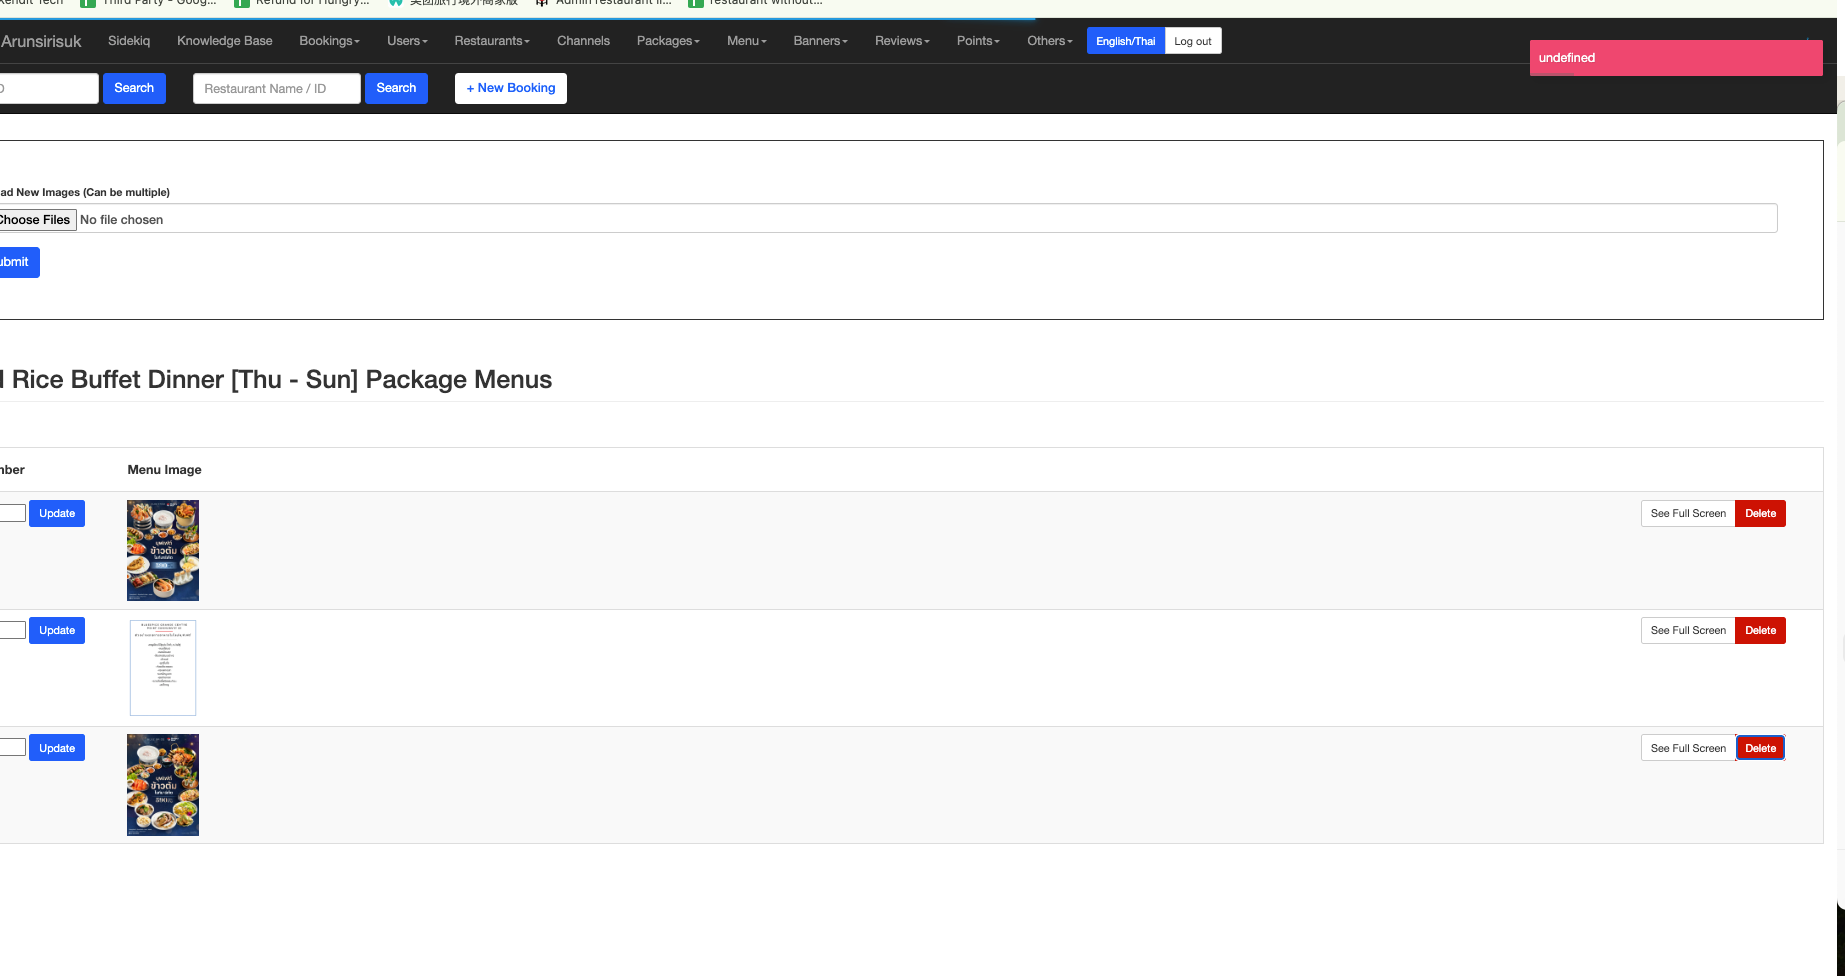Open the Others dropdown menu
1845x976 pixels.
(1049, 41)
